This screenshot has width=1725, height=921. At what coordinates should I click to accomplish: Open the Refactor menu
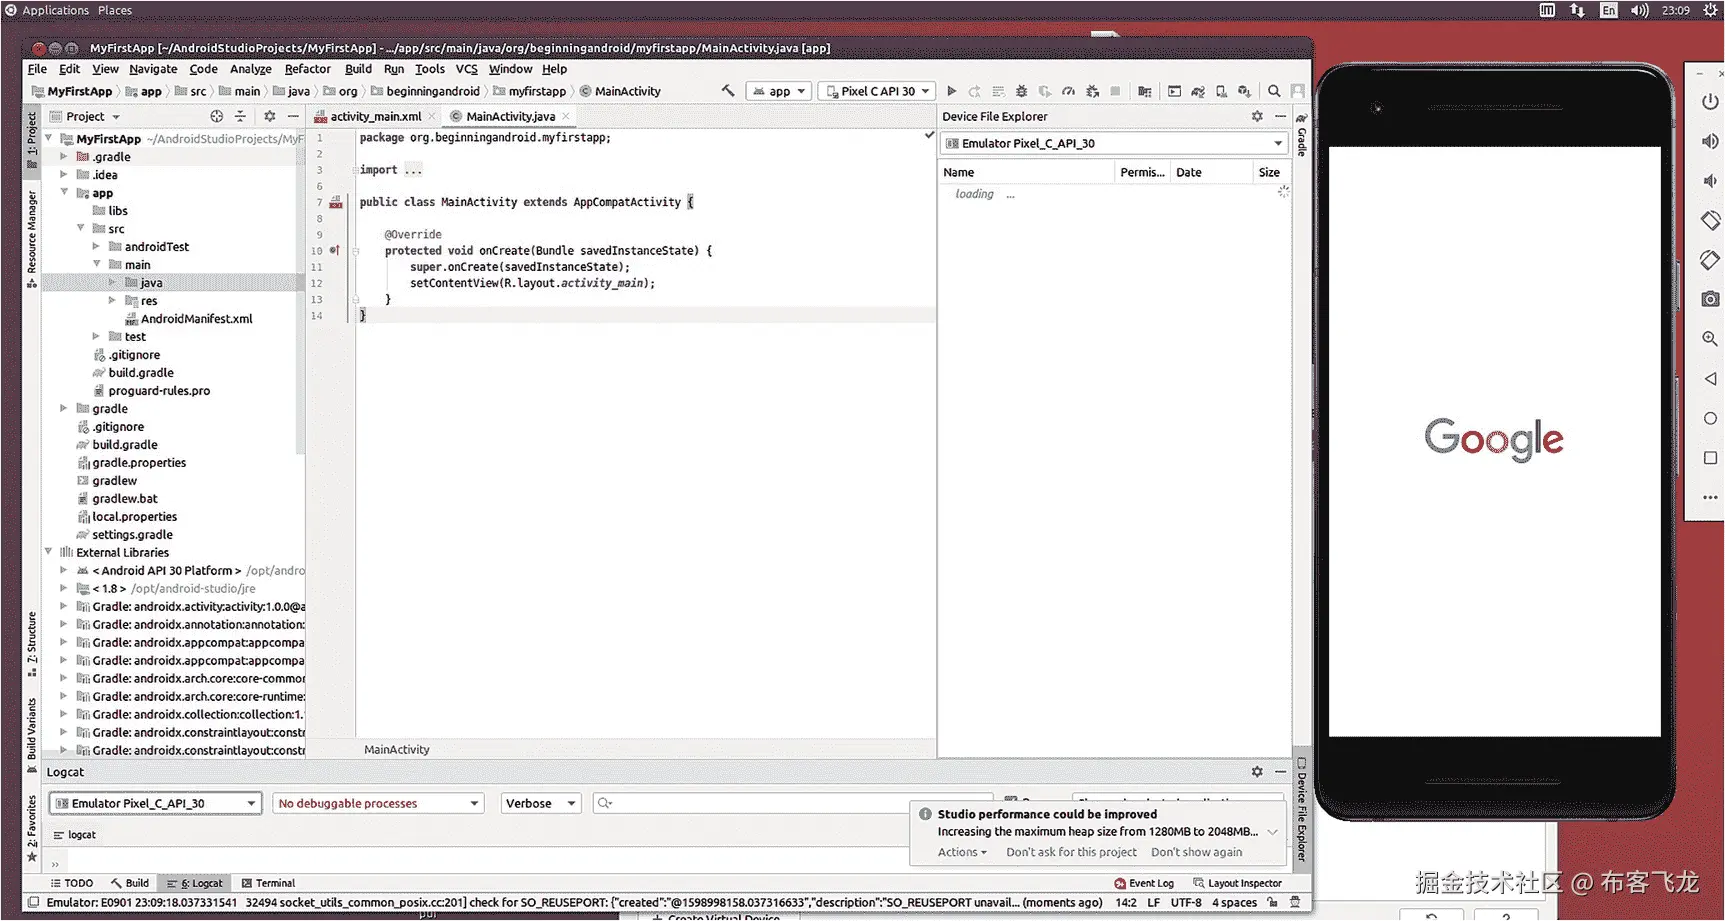[308, 69]
